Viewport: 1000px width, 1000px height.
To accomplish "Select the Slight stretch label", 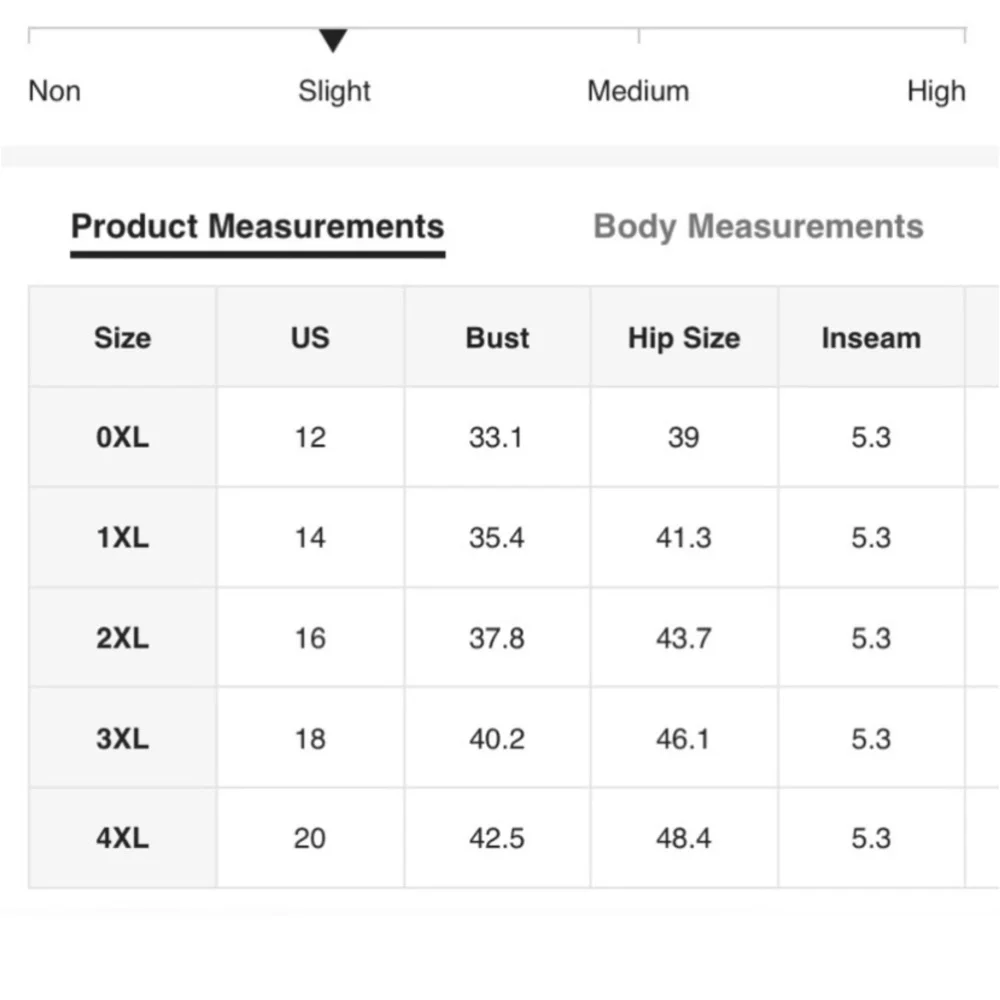I will click(x=334, y=91).
